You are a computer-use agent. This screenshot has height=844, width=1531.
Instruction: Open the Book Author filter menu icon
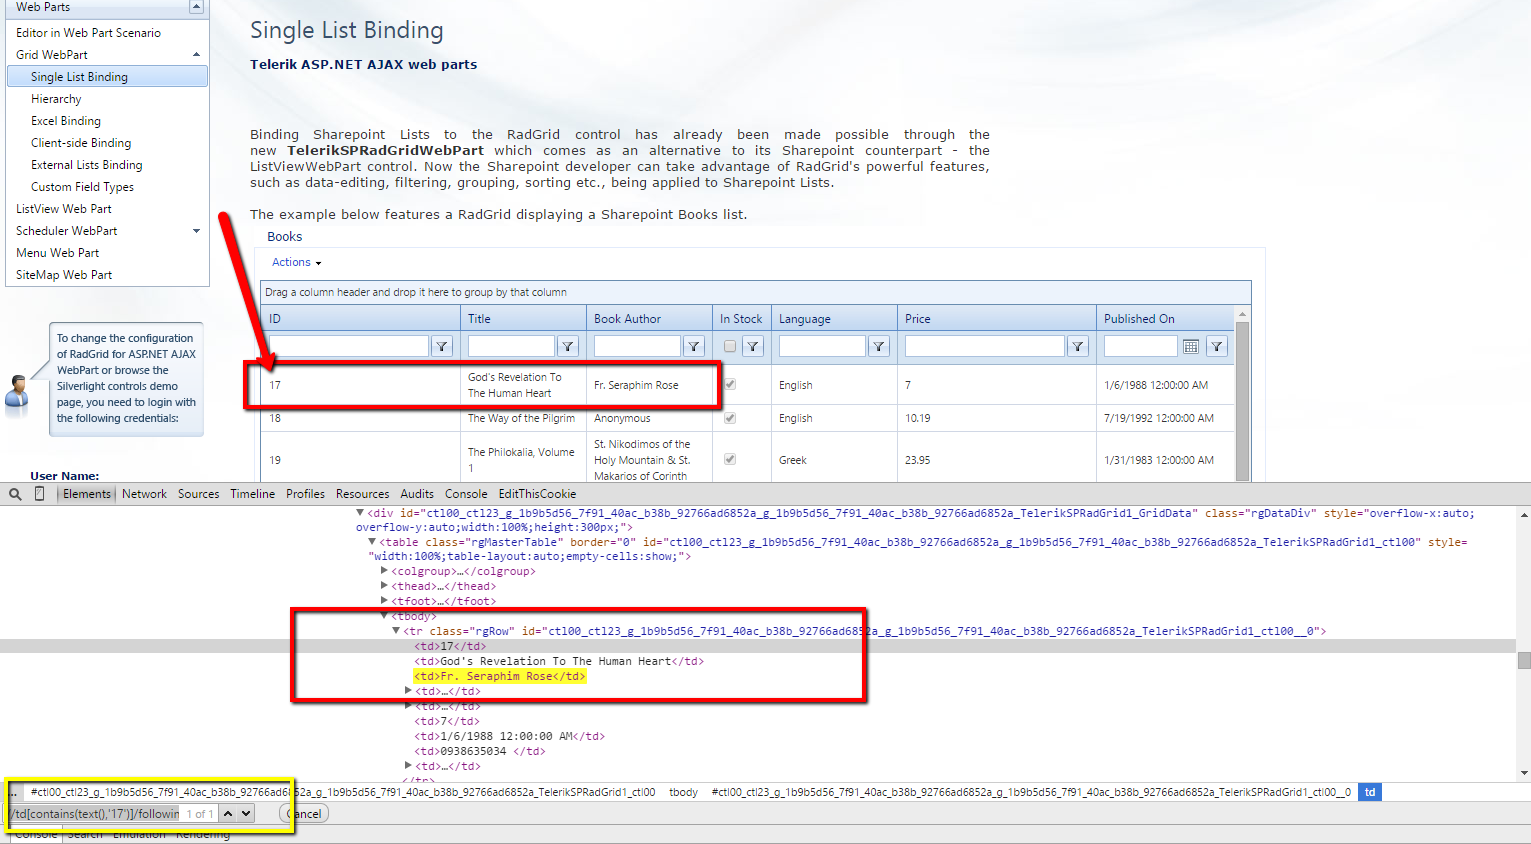tap(694, 346)
